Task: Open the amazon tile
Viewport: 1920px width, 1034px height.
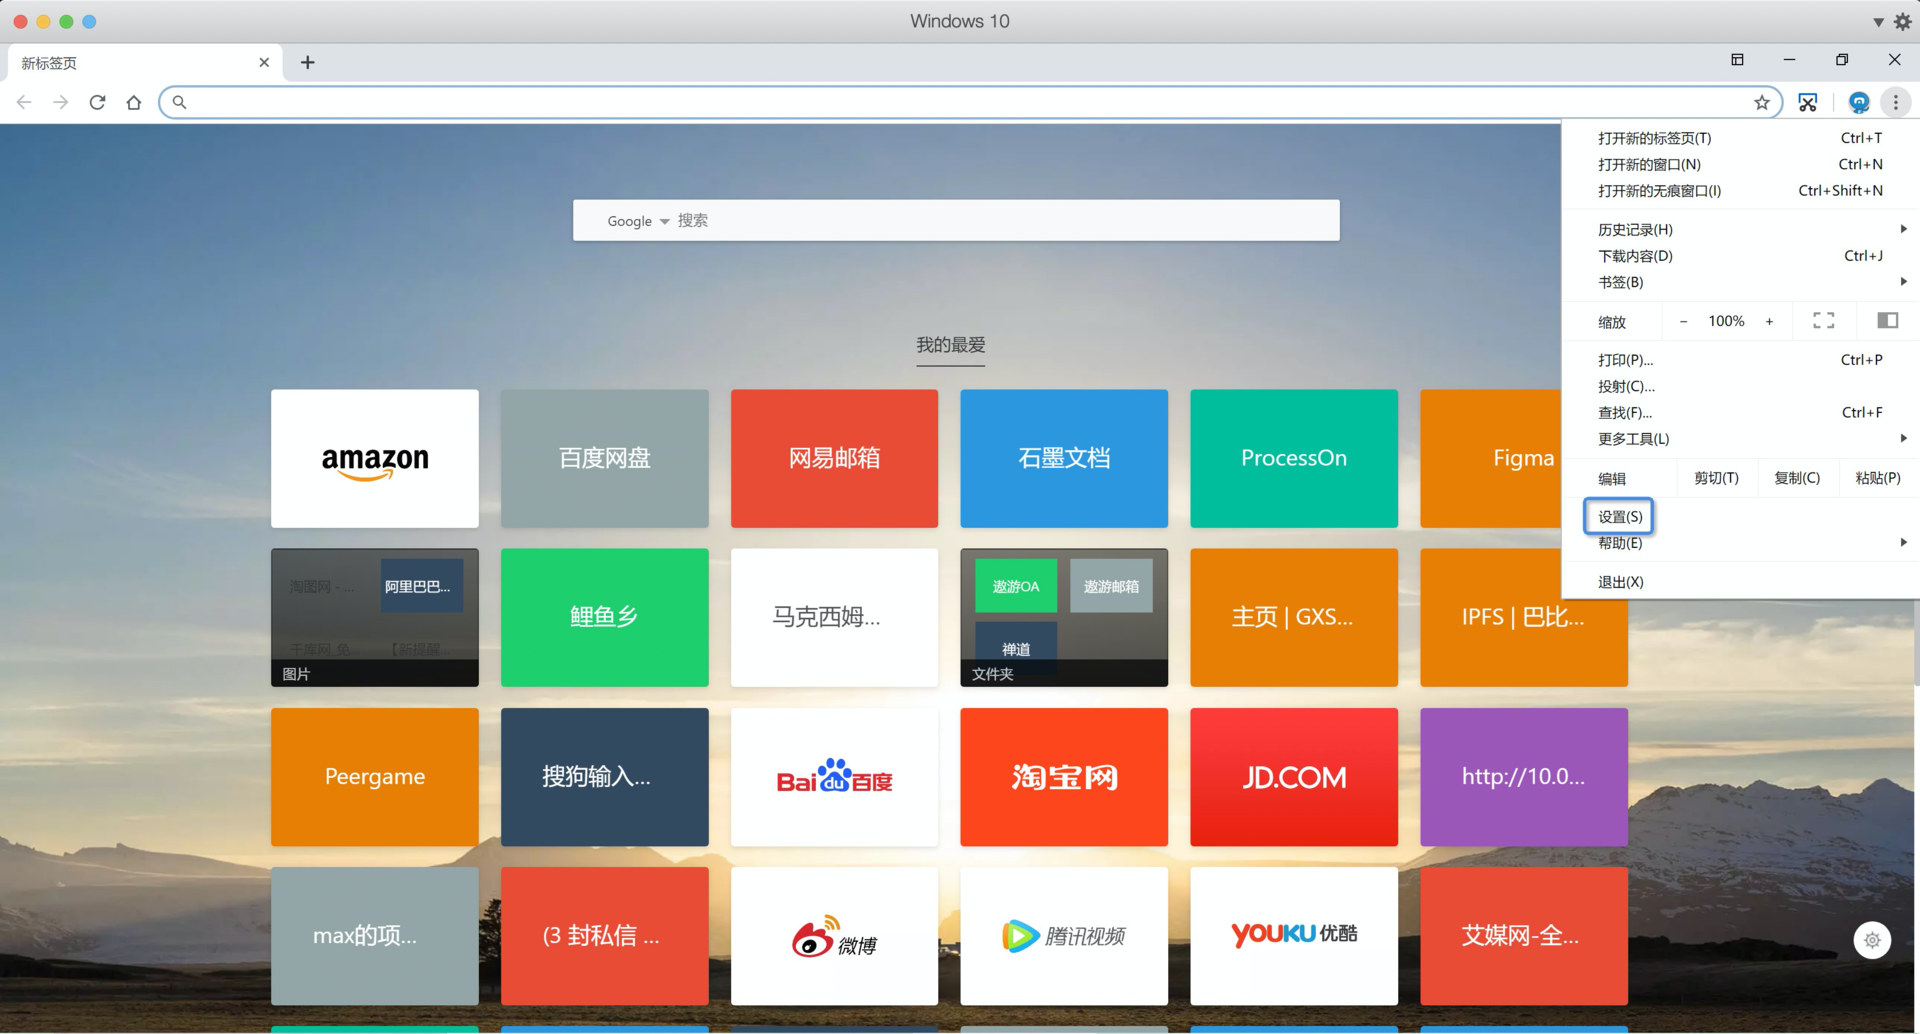Action: click(375, 458)
